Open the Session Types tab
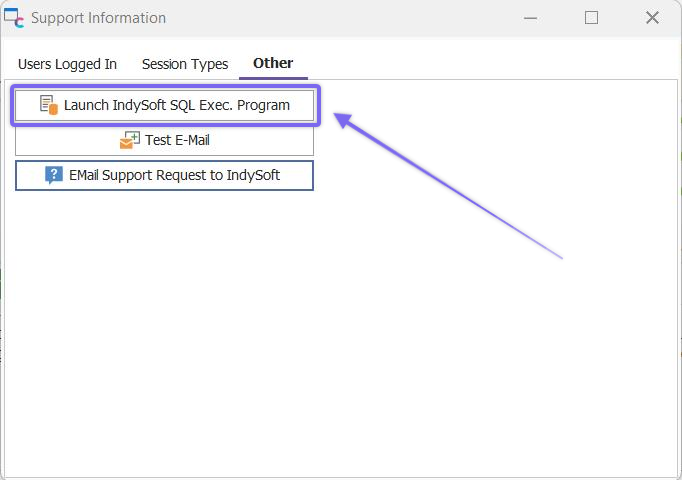Viewport: 682px width, 480px height. 185,64
